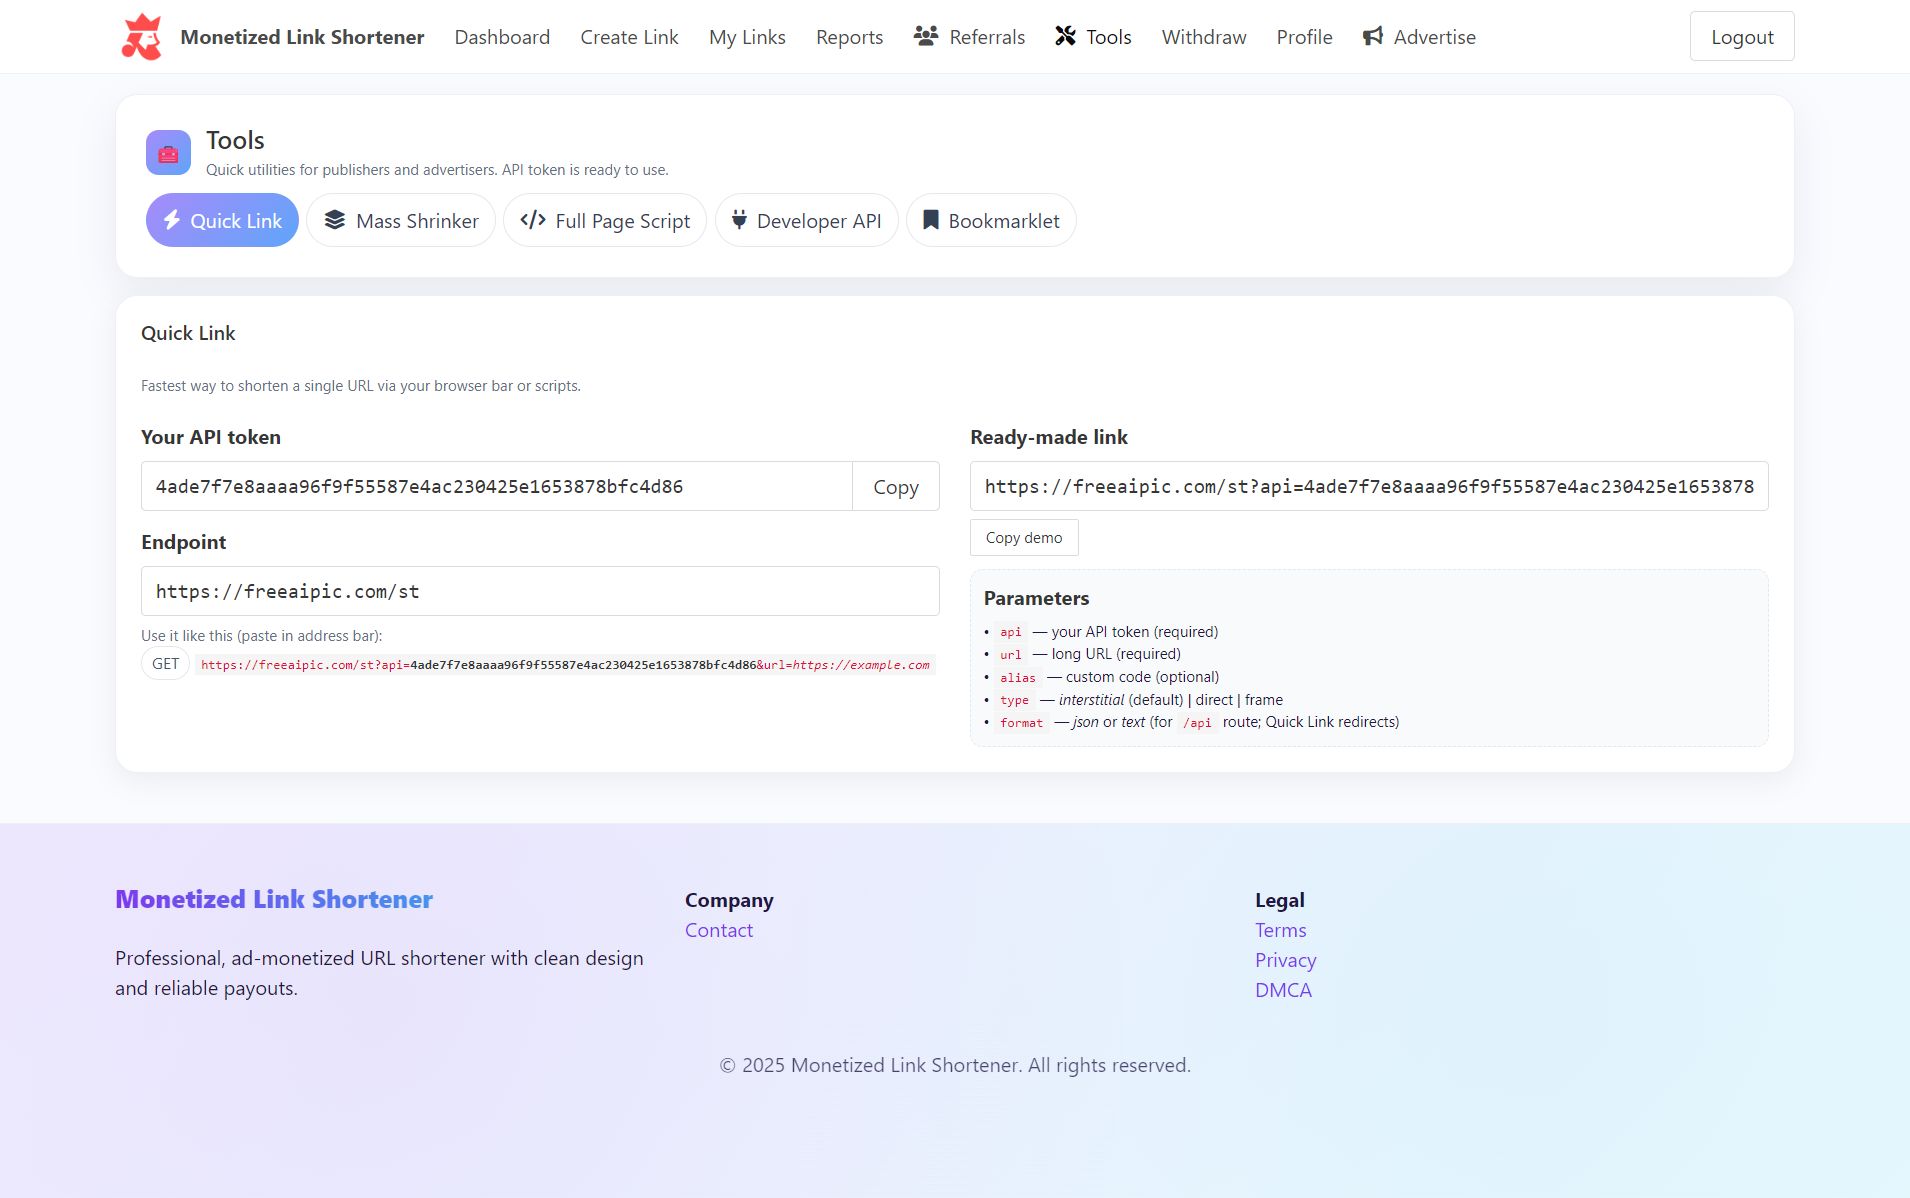Click the red crowned logo icon

click(x=142, y=37)
